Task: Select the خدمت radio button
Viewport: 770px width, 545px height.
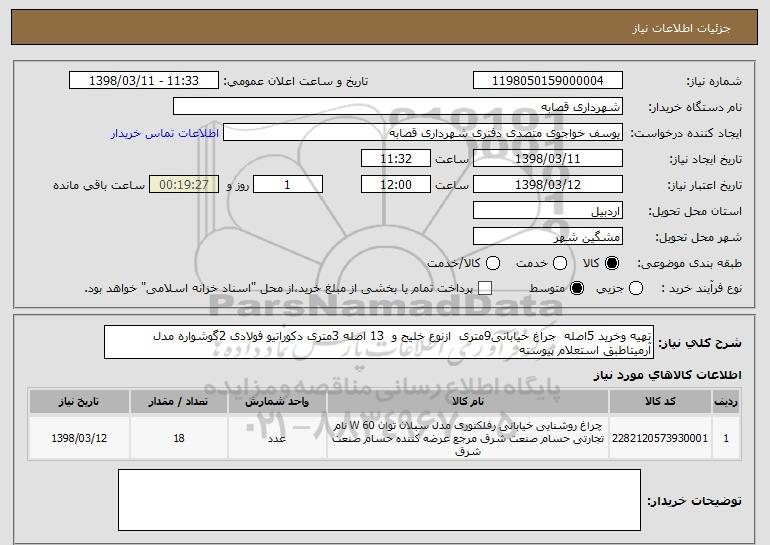Action: [560, 263]
